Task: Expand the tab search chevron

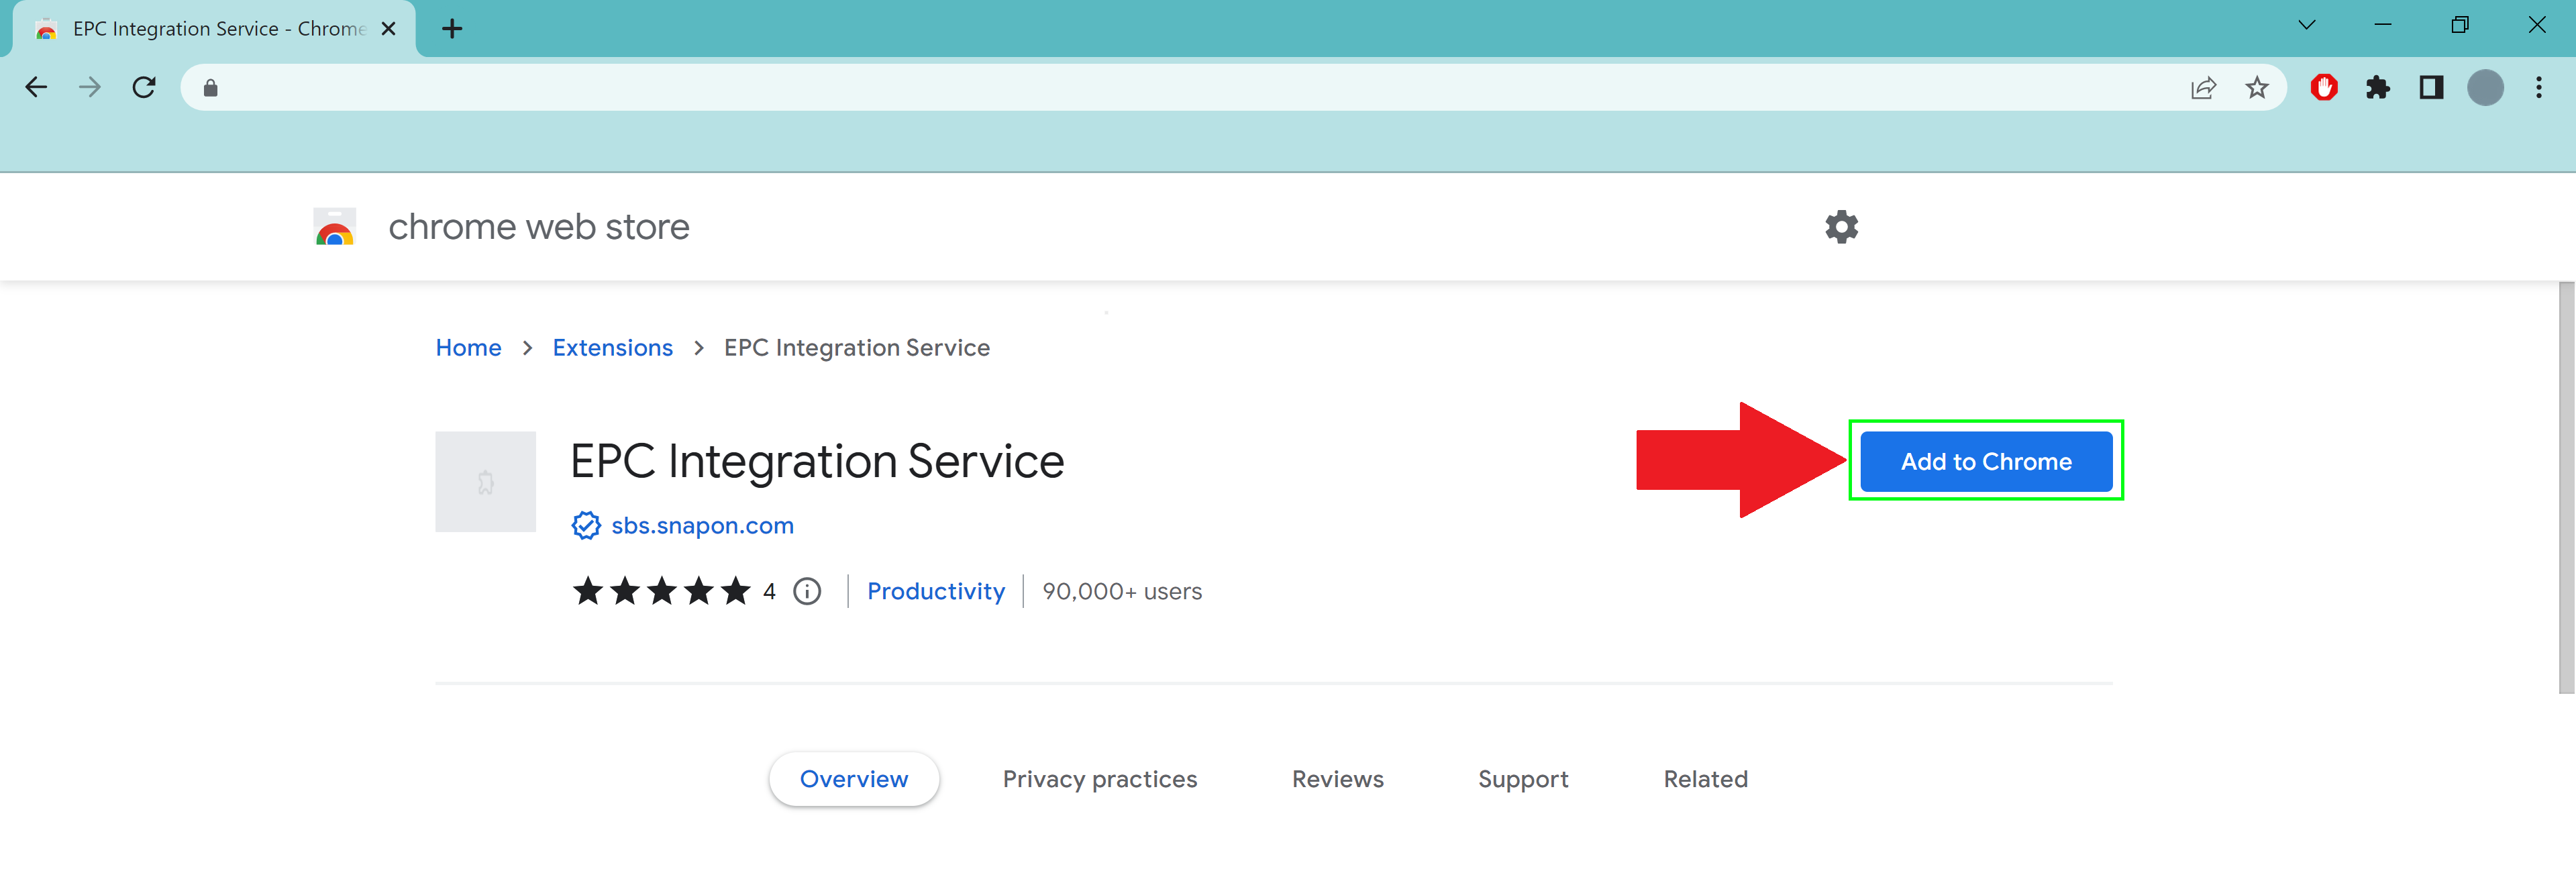Action: [2306, 25]
